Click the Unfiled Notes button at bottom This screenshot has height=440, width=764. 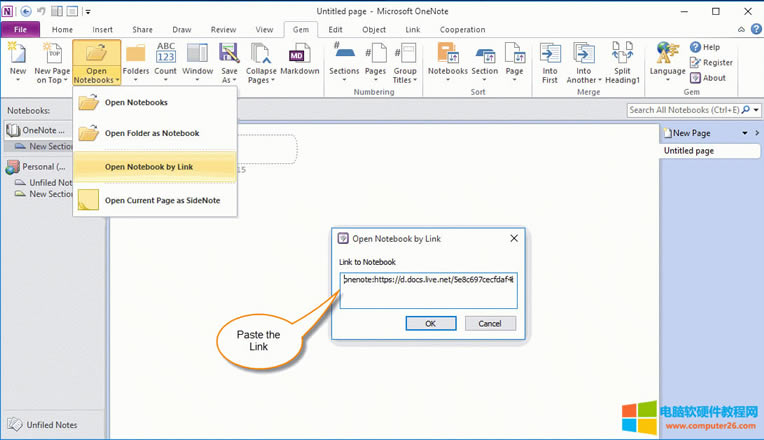(42, 425)
